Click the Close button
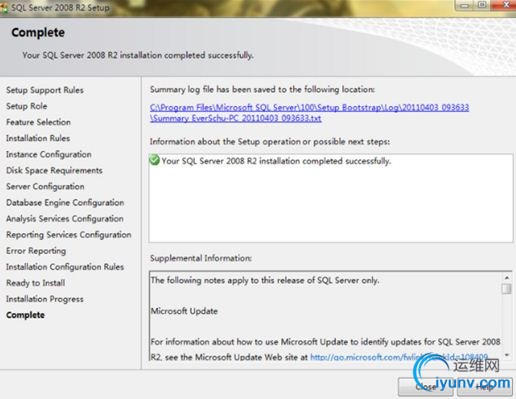Viewport: 516px width, 399px height. (x=425, y=387)
